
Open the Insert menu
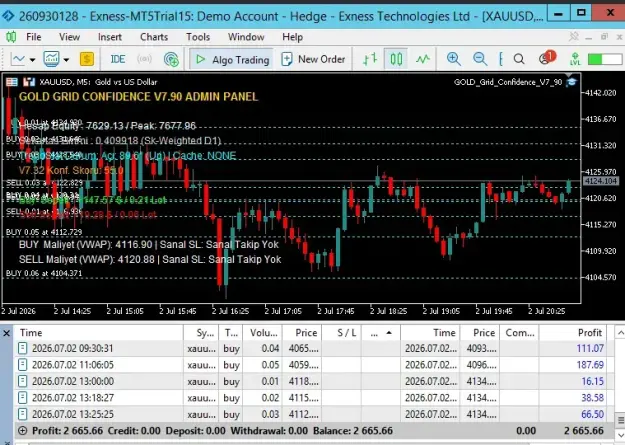pyautogui.click(x=110, y=37)
